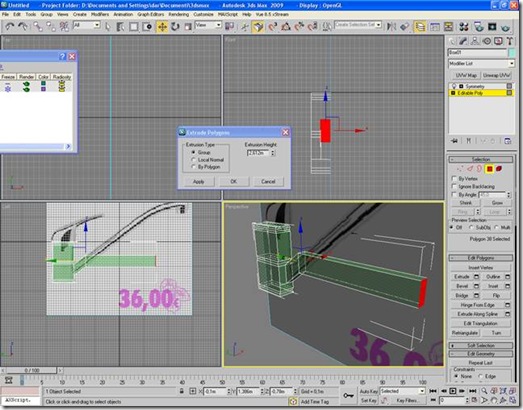Click the Undo arrow icon

pyautogui.click(x=9, y=26)
